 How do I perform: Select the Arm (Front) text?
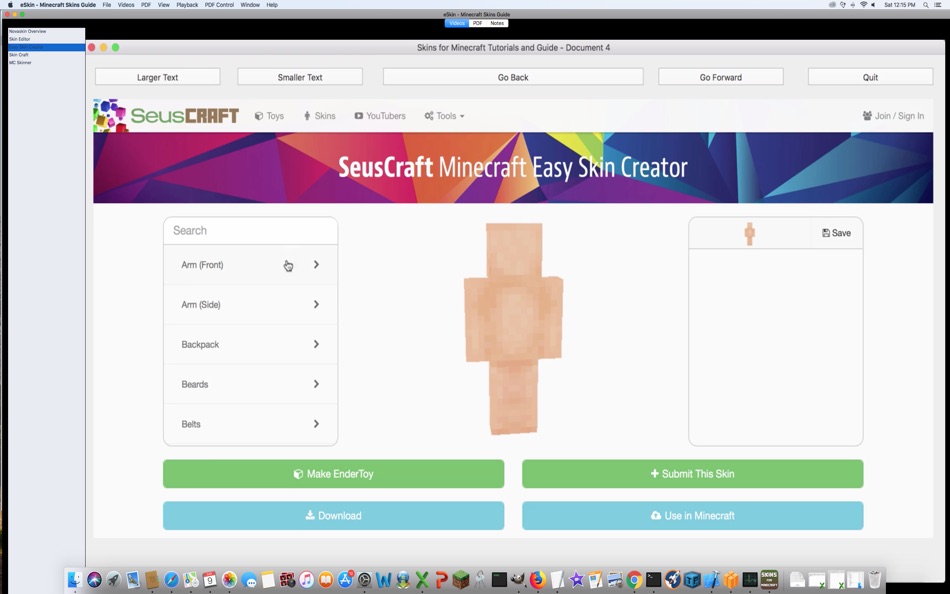tap(202, 265)
